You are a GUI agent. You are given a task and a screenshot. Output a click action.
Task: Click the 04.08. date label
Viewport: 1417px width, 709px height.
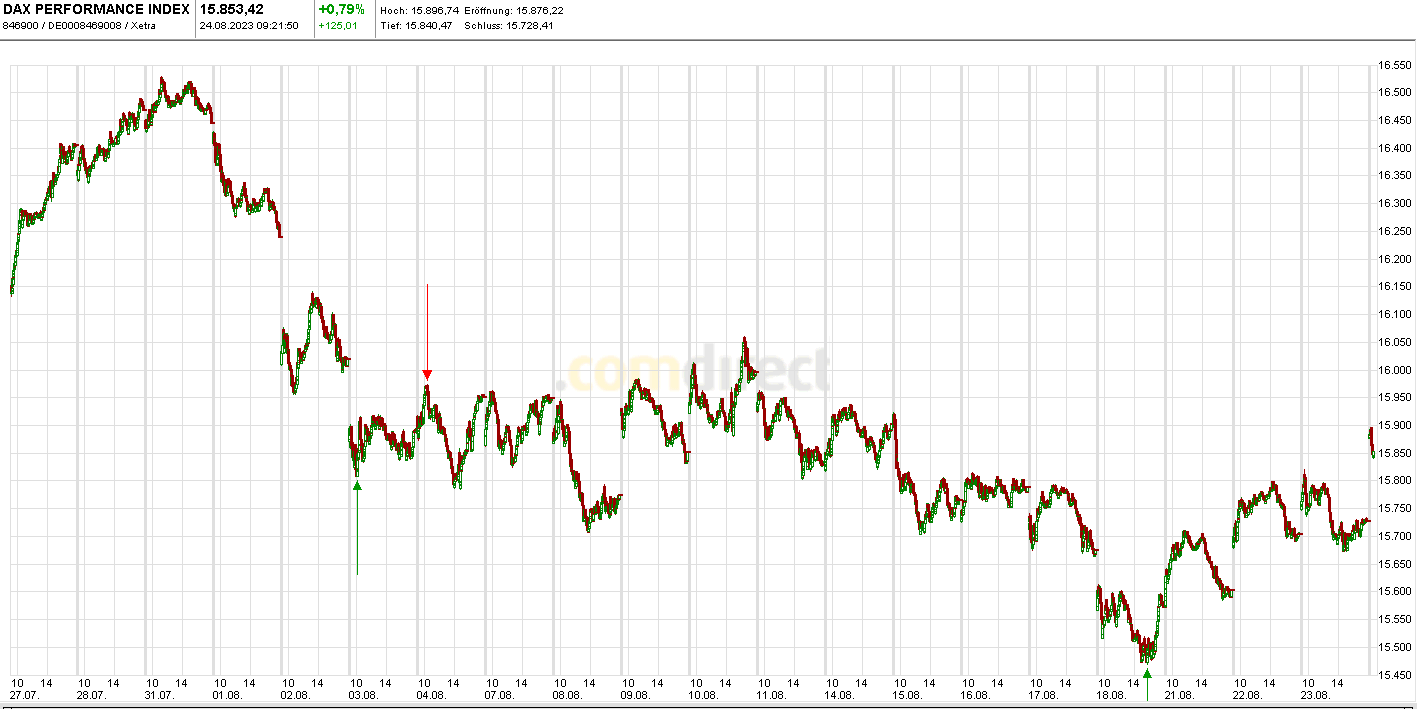click(x=431, y=695)
